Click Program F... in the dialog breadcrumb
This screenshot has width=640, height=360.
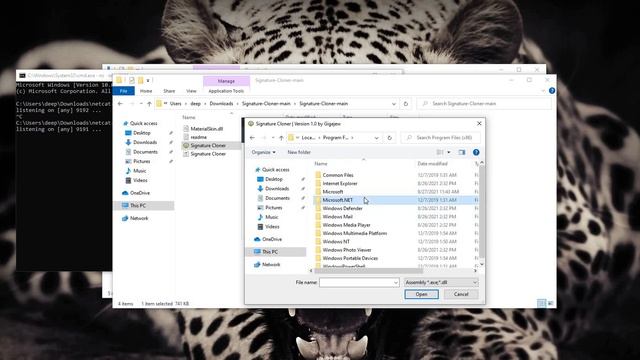coord(336,138)
